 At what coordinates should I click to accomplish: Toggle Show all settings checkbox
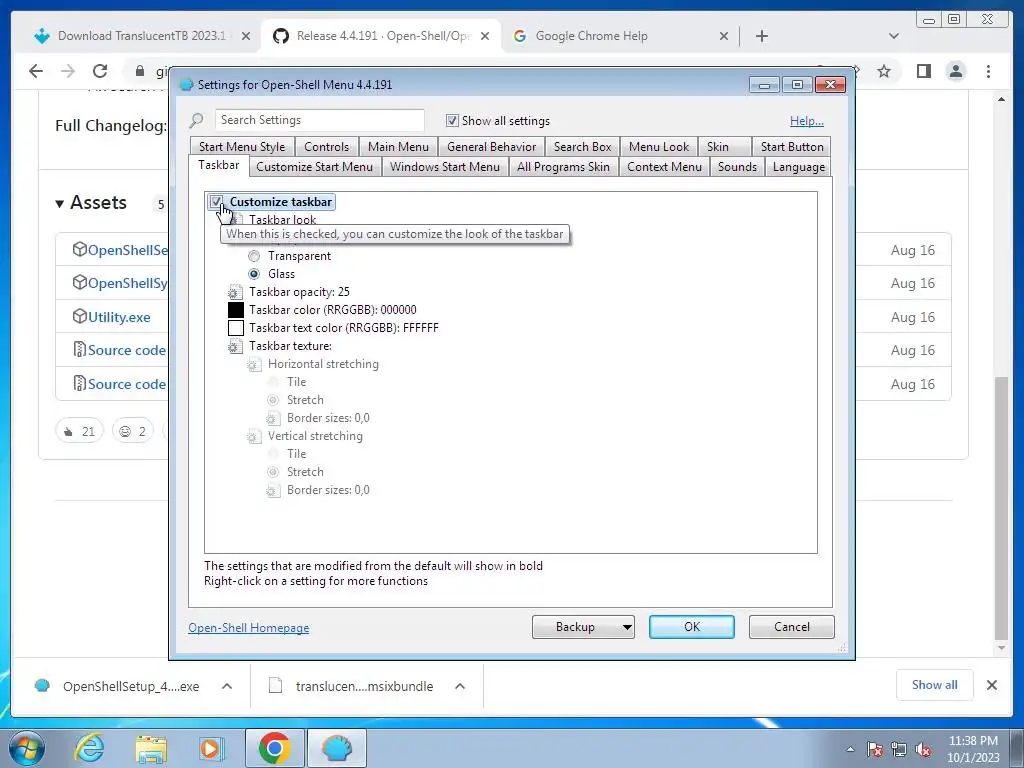click(452, 121)
